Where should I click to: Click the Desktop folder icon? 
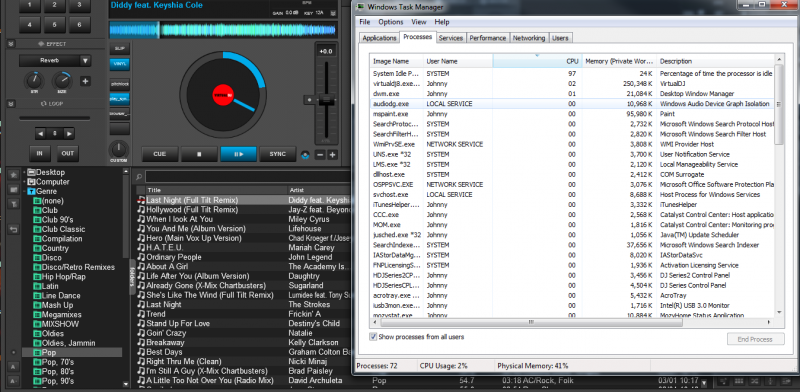click(x=31, y=172)
